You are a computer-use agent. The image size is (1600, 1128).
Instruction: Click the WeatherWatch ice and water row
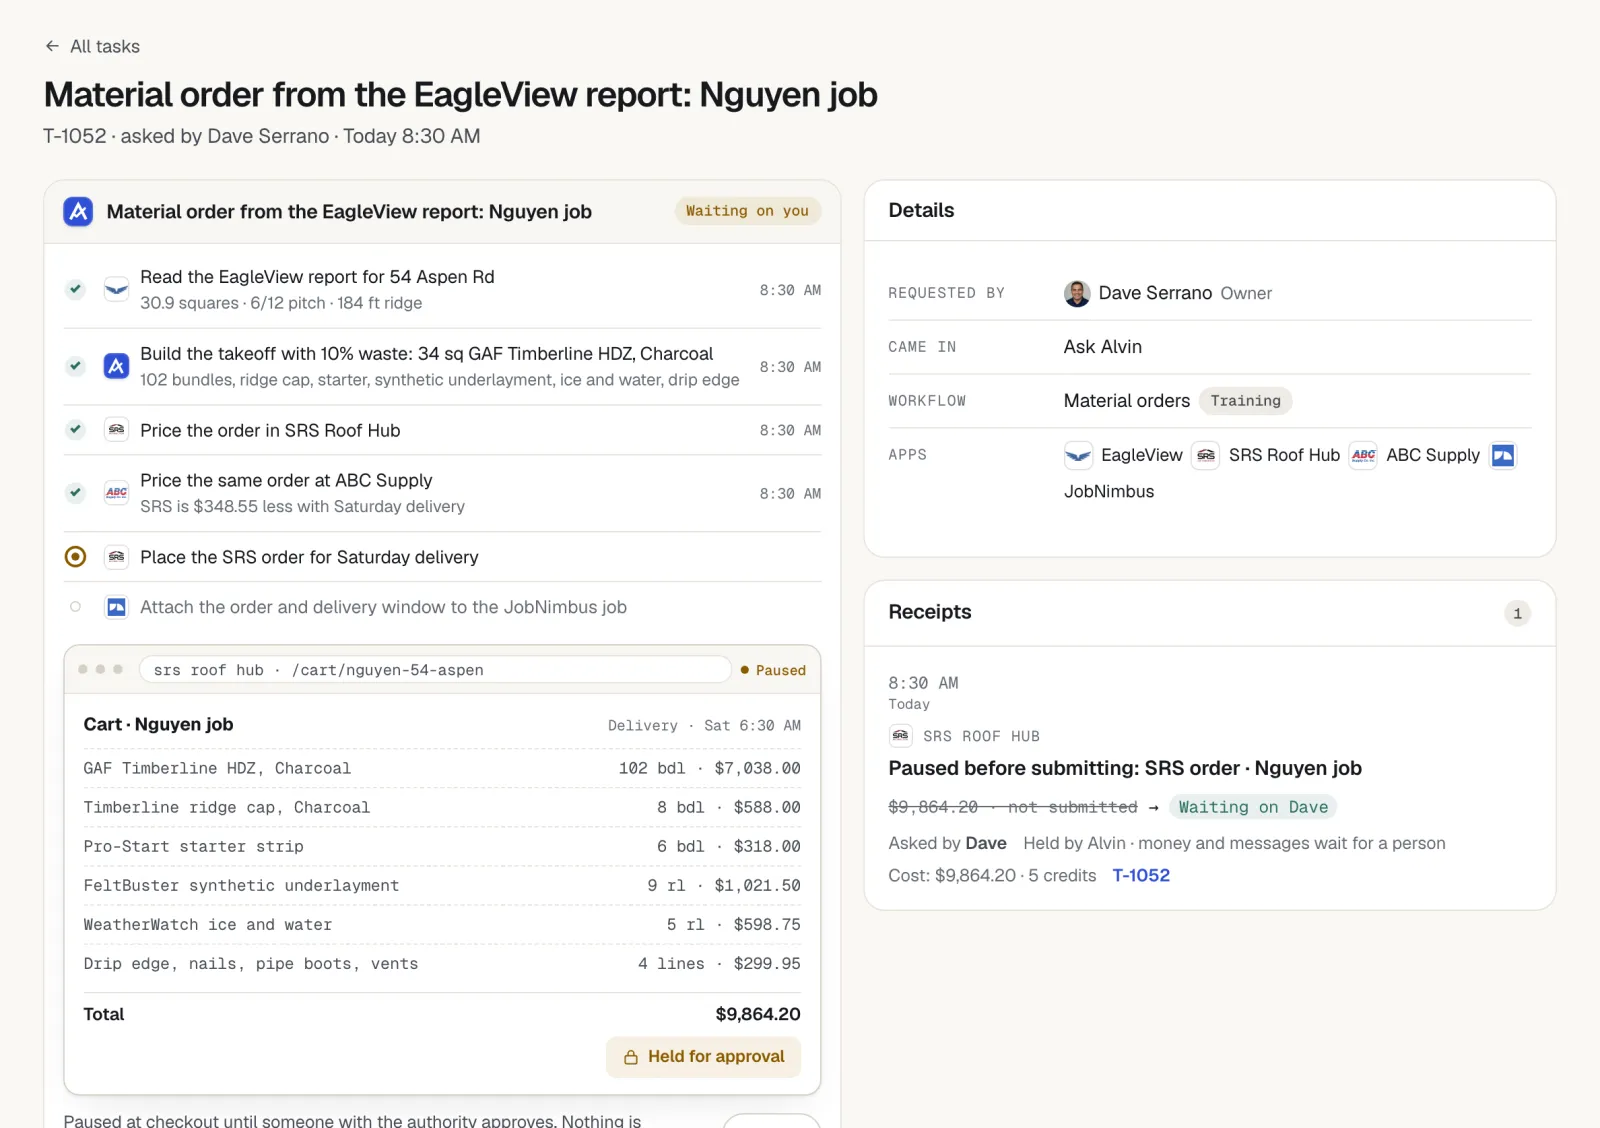coord(442,924)
